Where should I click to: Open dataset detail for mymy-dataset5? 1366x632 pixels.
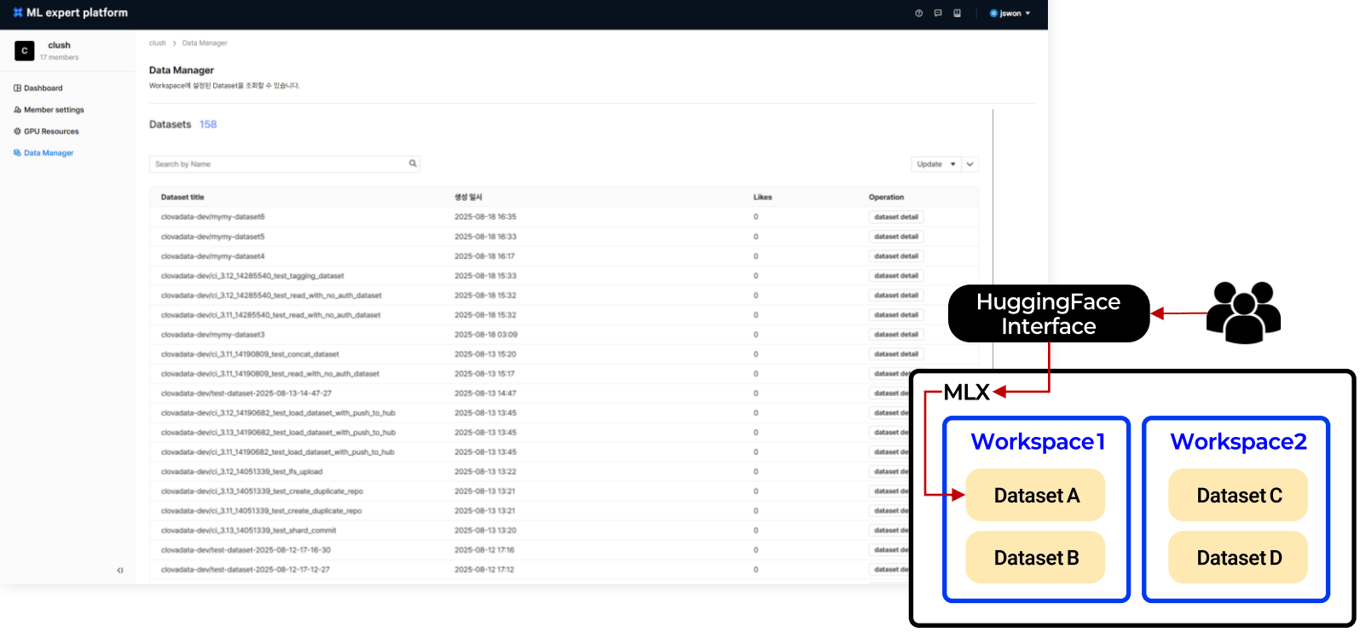pyautogui.click(x=896, y=237)
